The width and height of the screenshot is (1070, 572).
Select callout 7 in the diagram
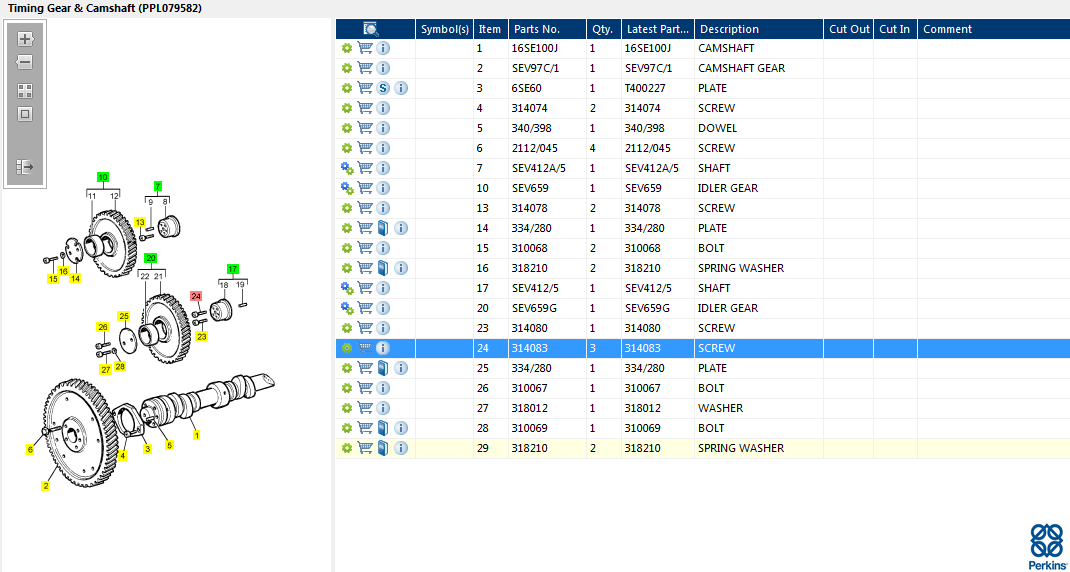(x=158, y=186)
